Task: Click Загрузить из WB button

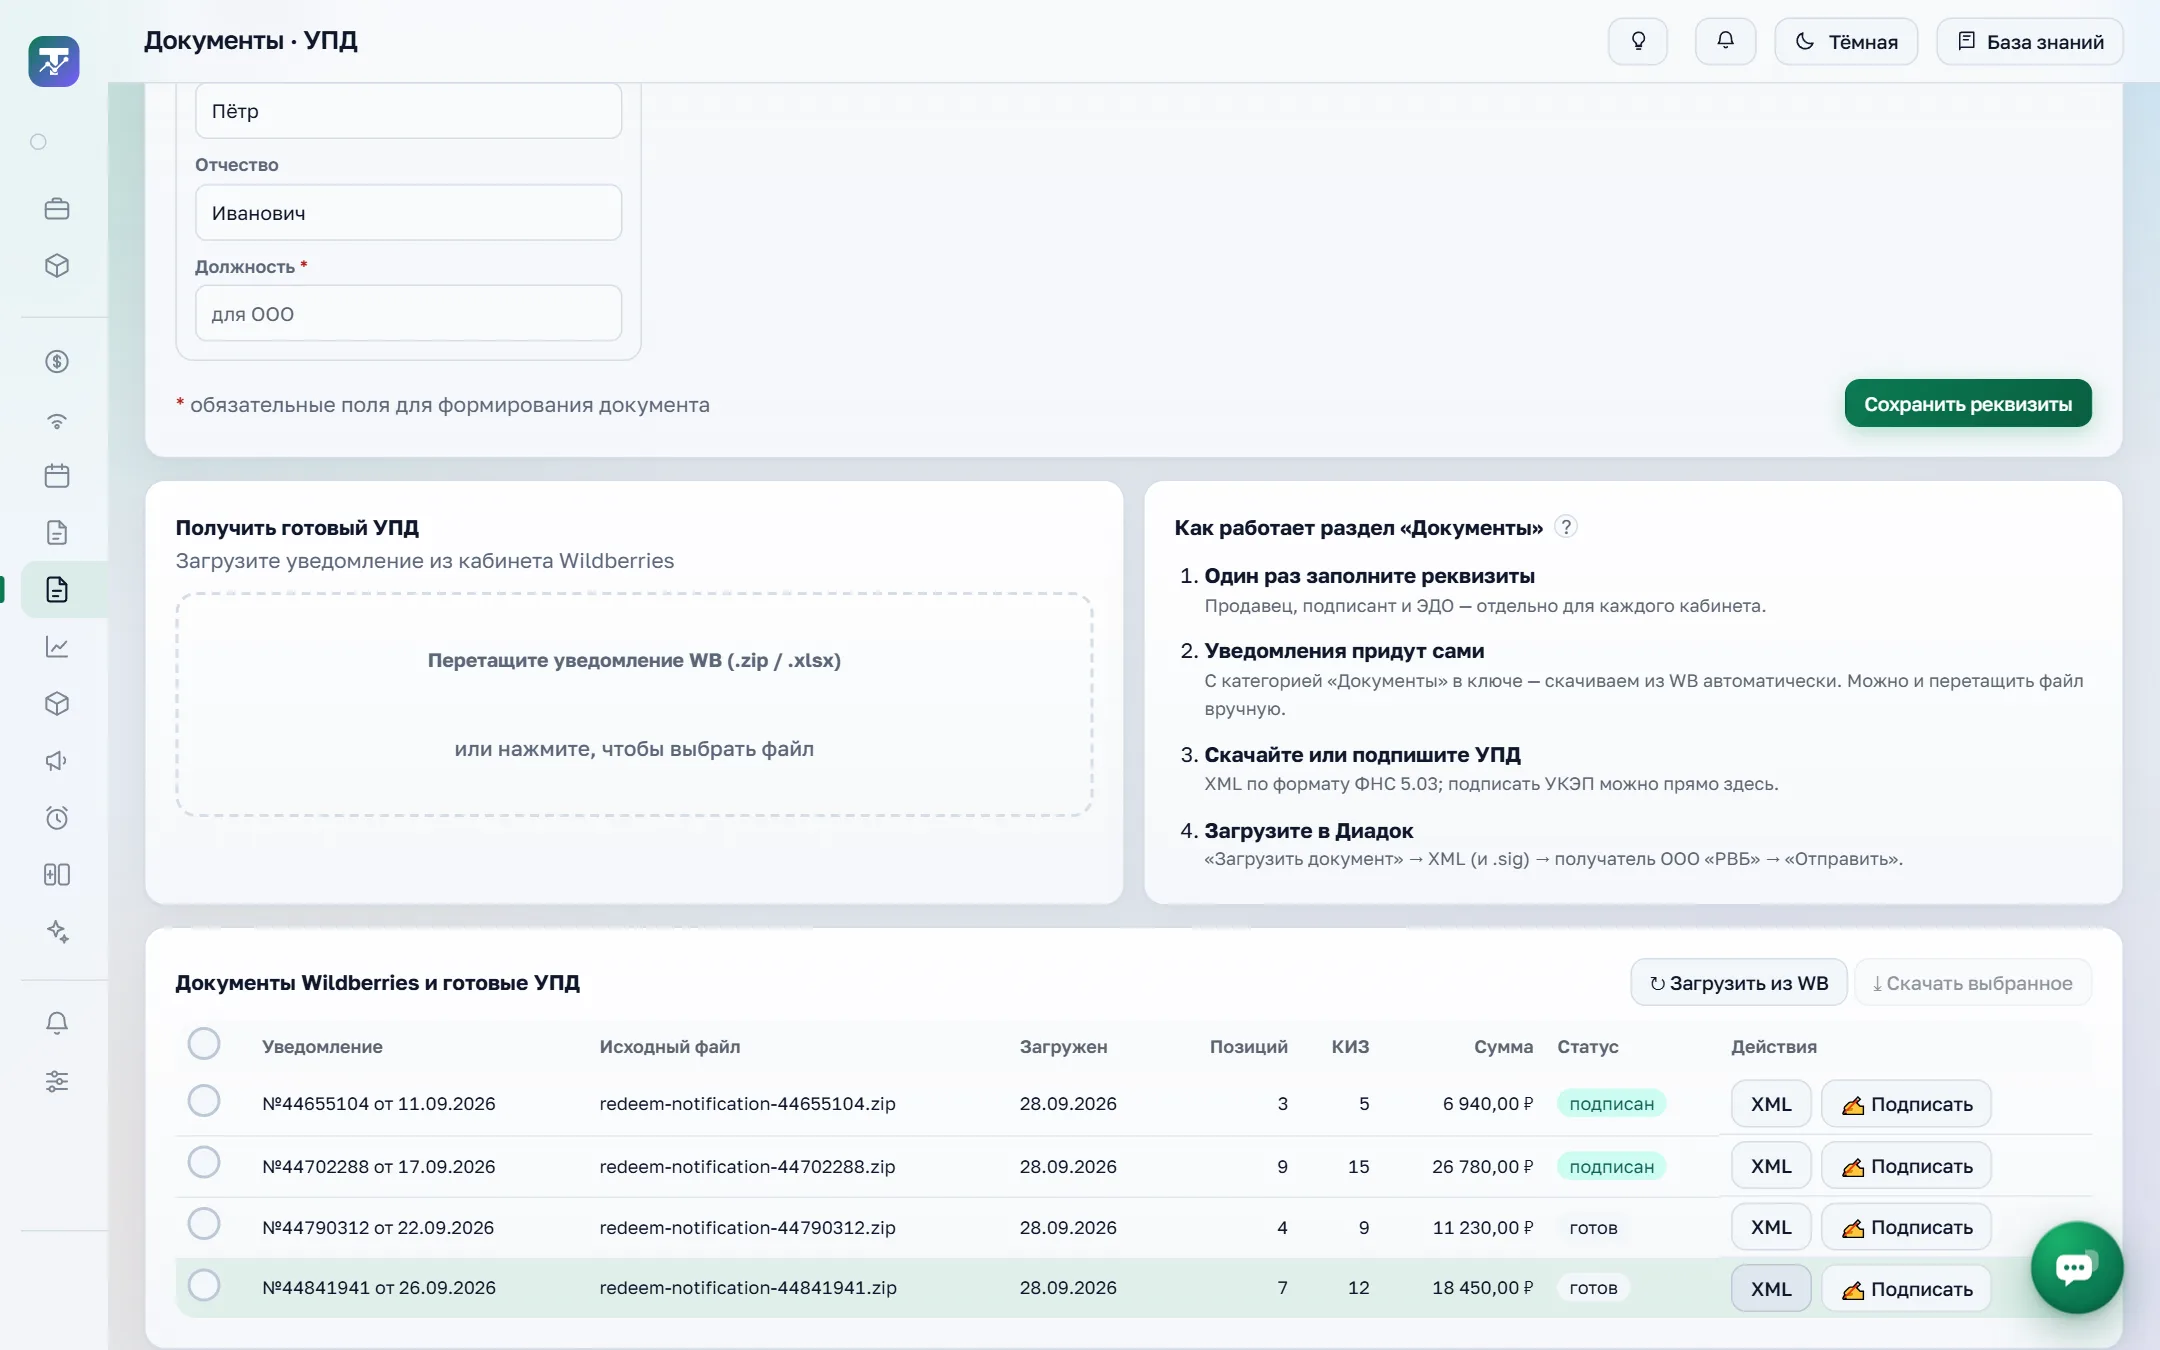Action: point(1739,983)
